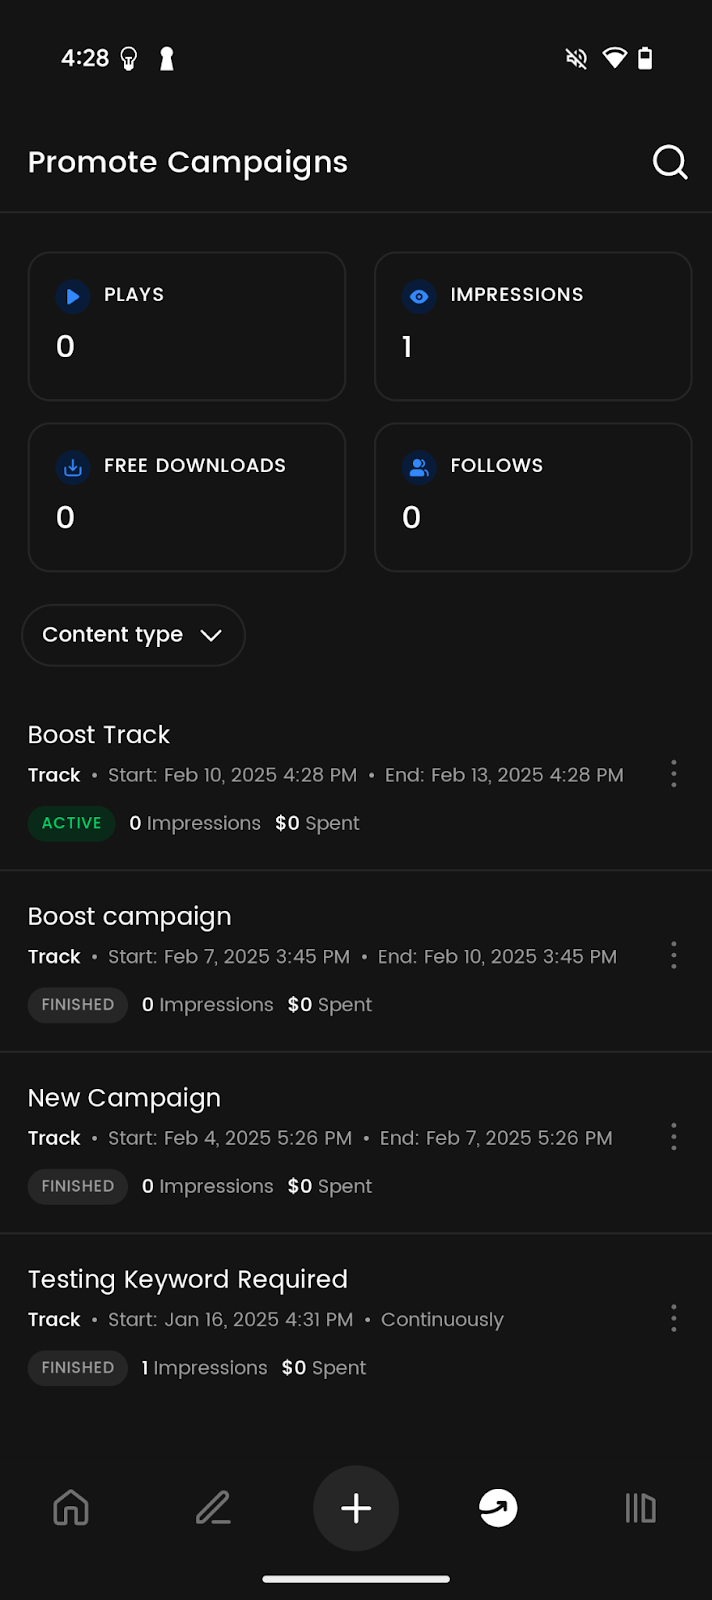
Task: Tap the Free Downloads download icon
Action: click(72, 467)
